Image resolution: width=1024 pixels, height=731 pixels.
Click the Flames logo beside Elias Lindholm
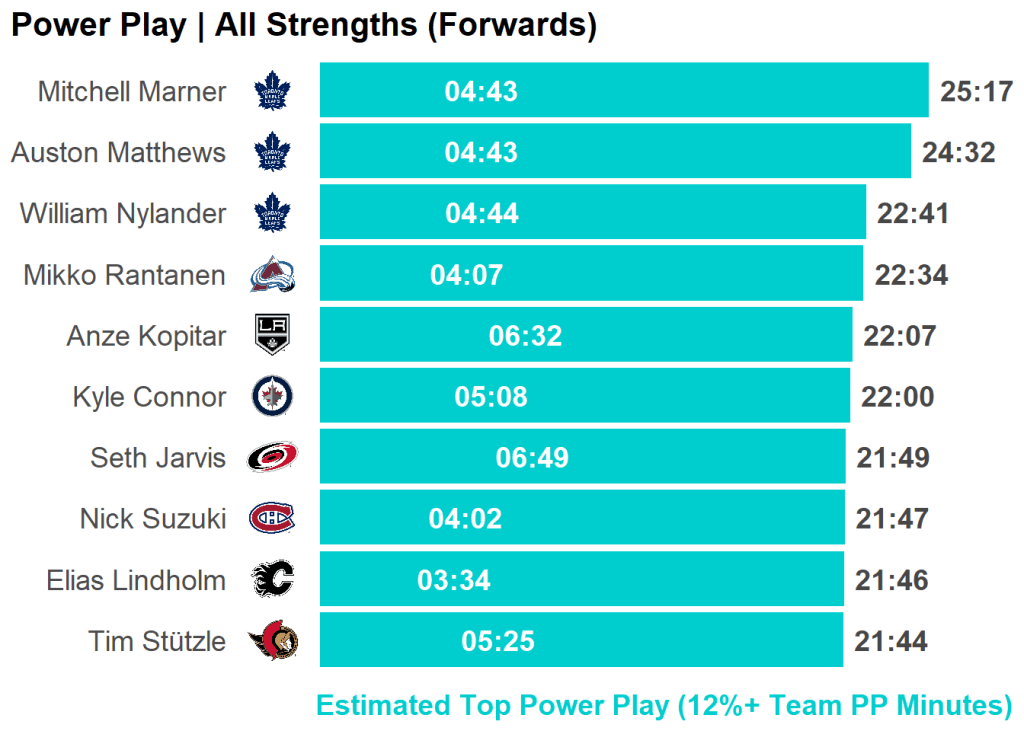pos(271,580)
